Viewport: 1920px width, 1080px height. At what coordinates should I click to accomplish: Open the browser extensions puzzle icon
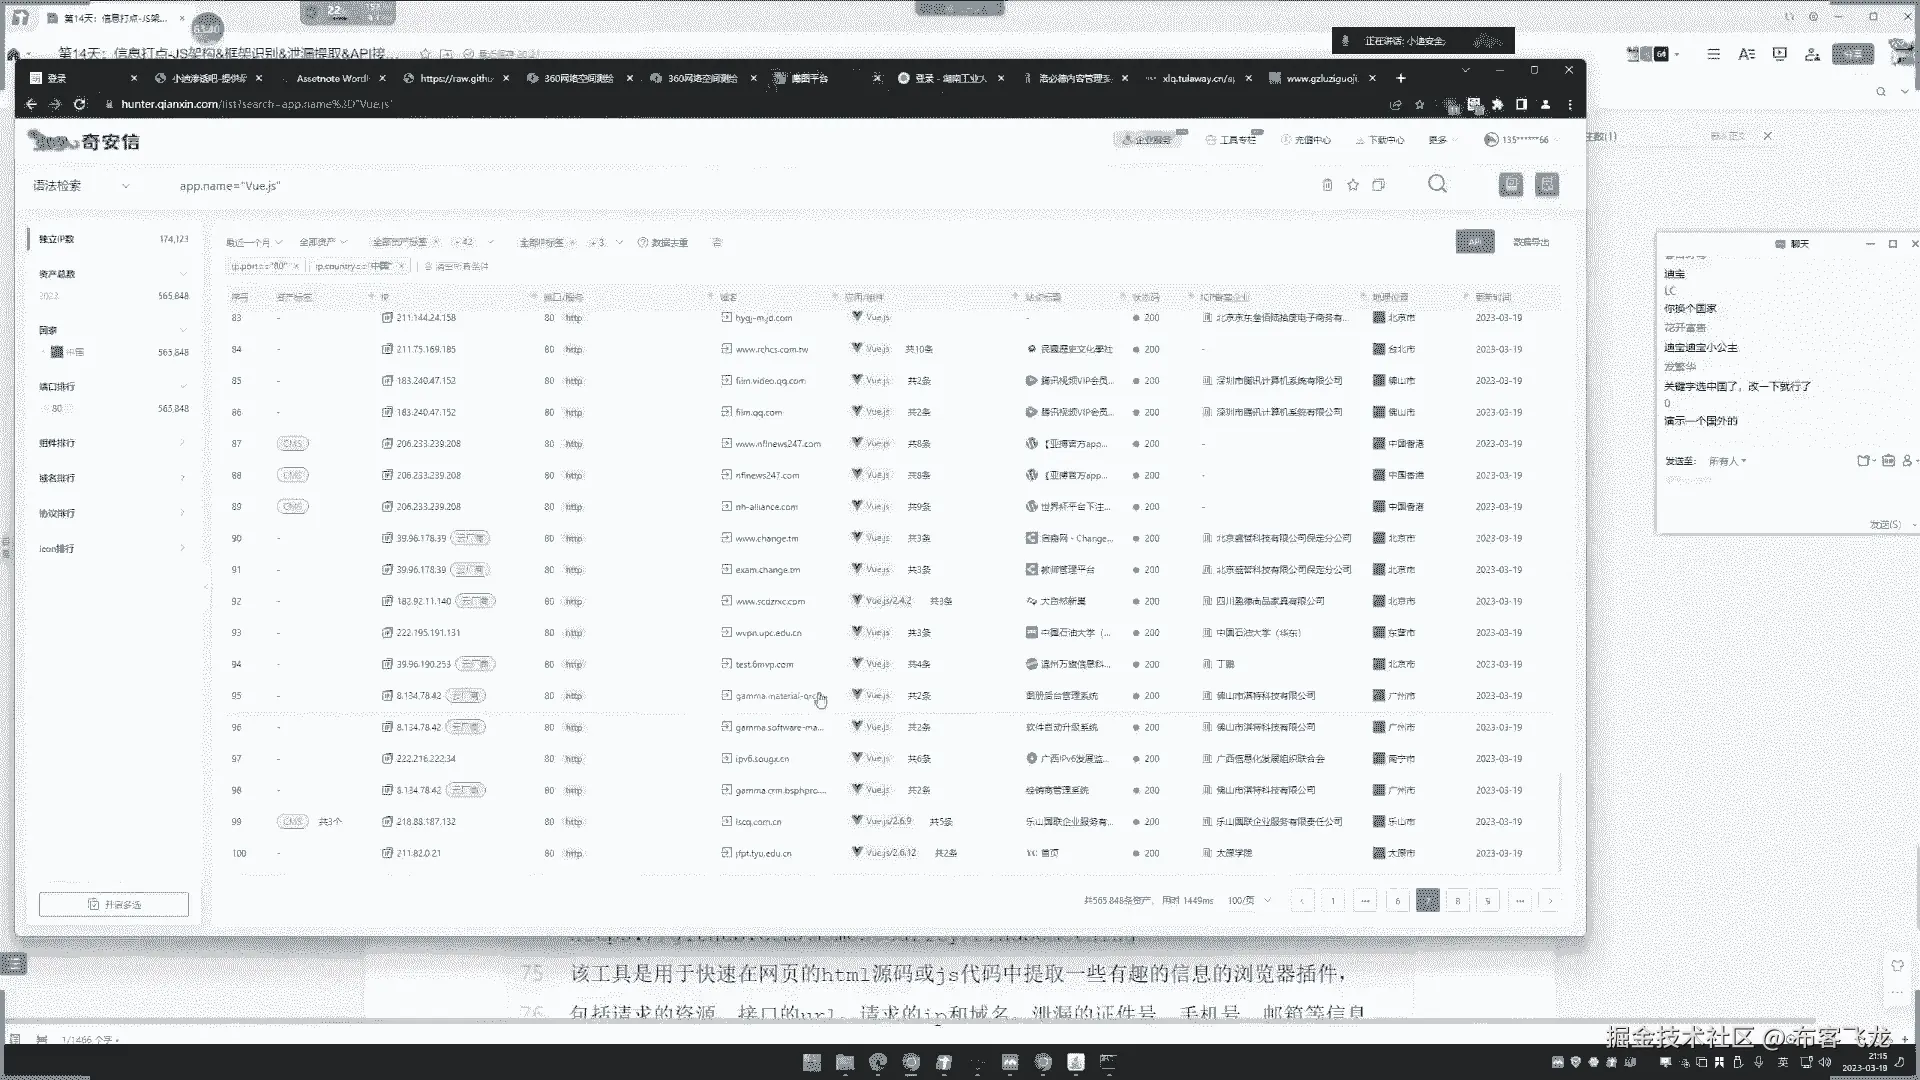(1497, 104)
